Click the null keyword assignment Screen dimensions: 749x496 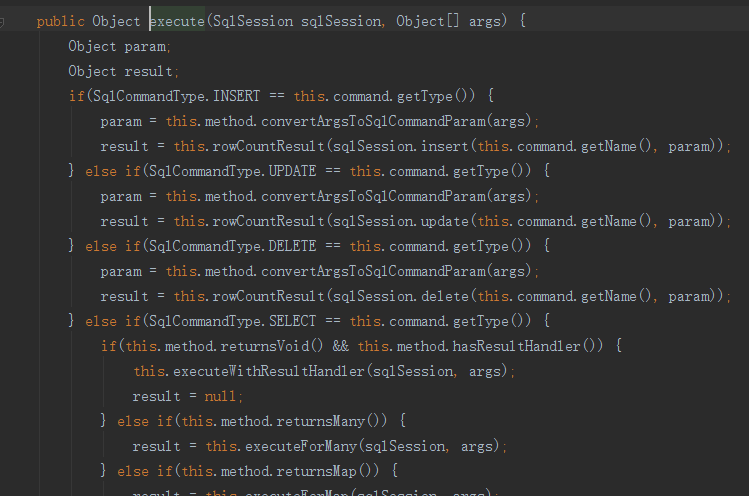220,396
